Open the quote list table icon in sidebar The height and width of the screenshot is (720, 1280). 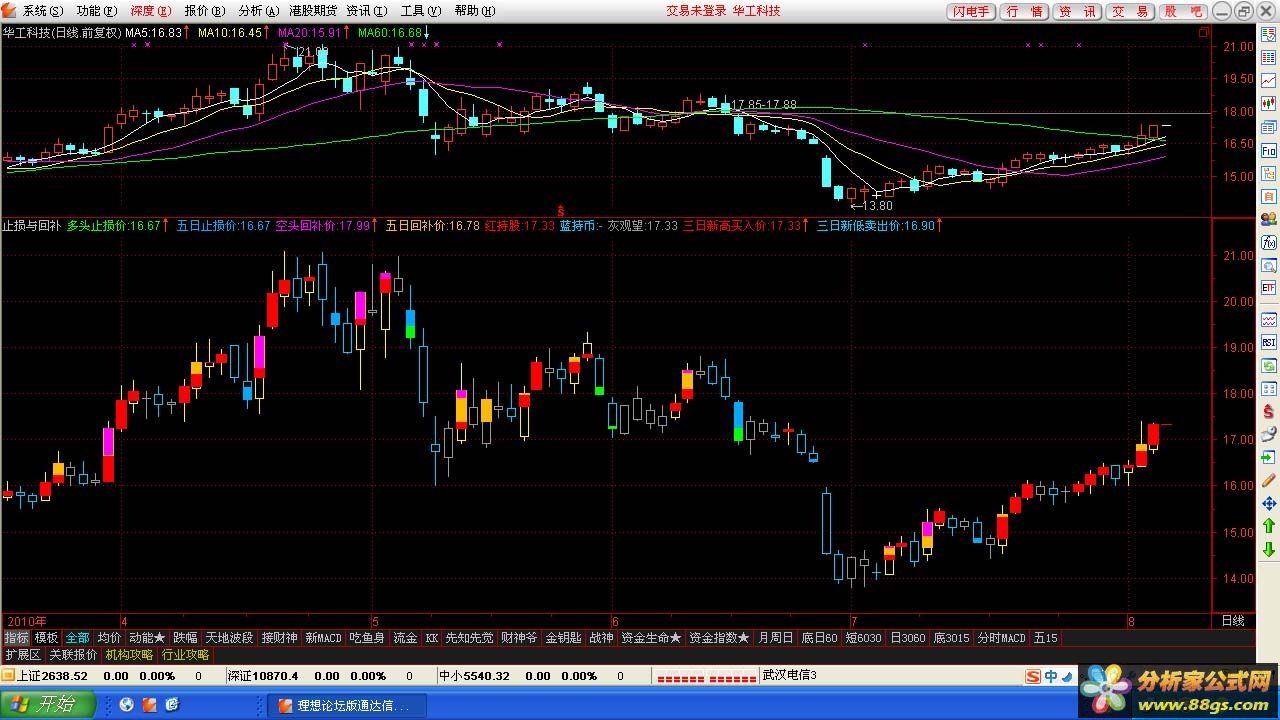[1269, 59]
